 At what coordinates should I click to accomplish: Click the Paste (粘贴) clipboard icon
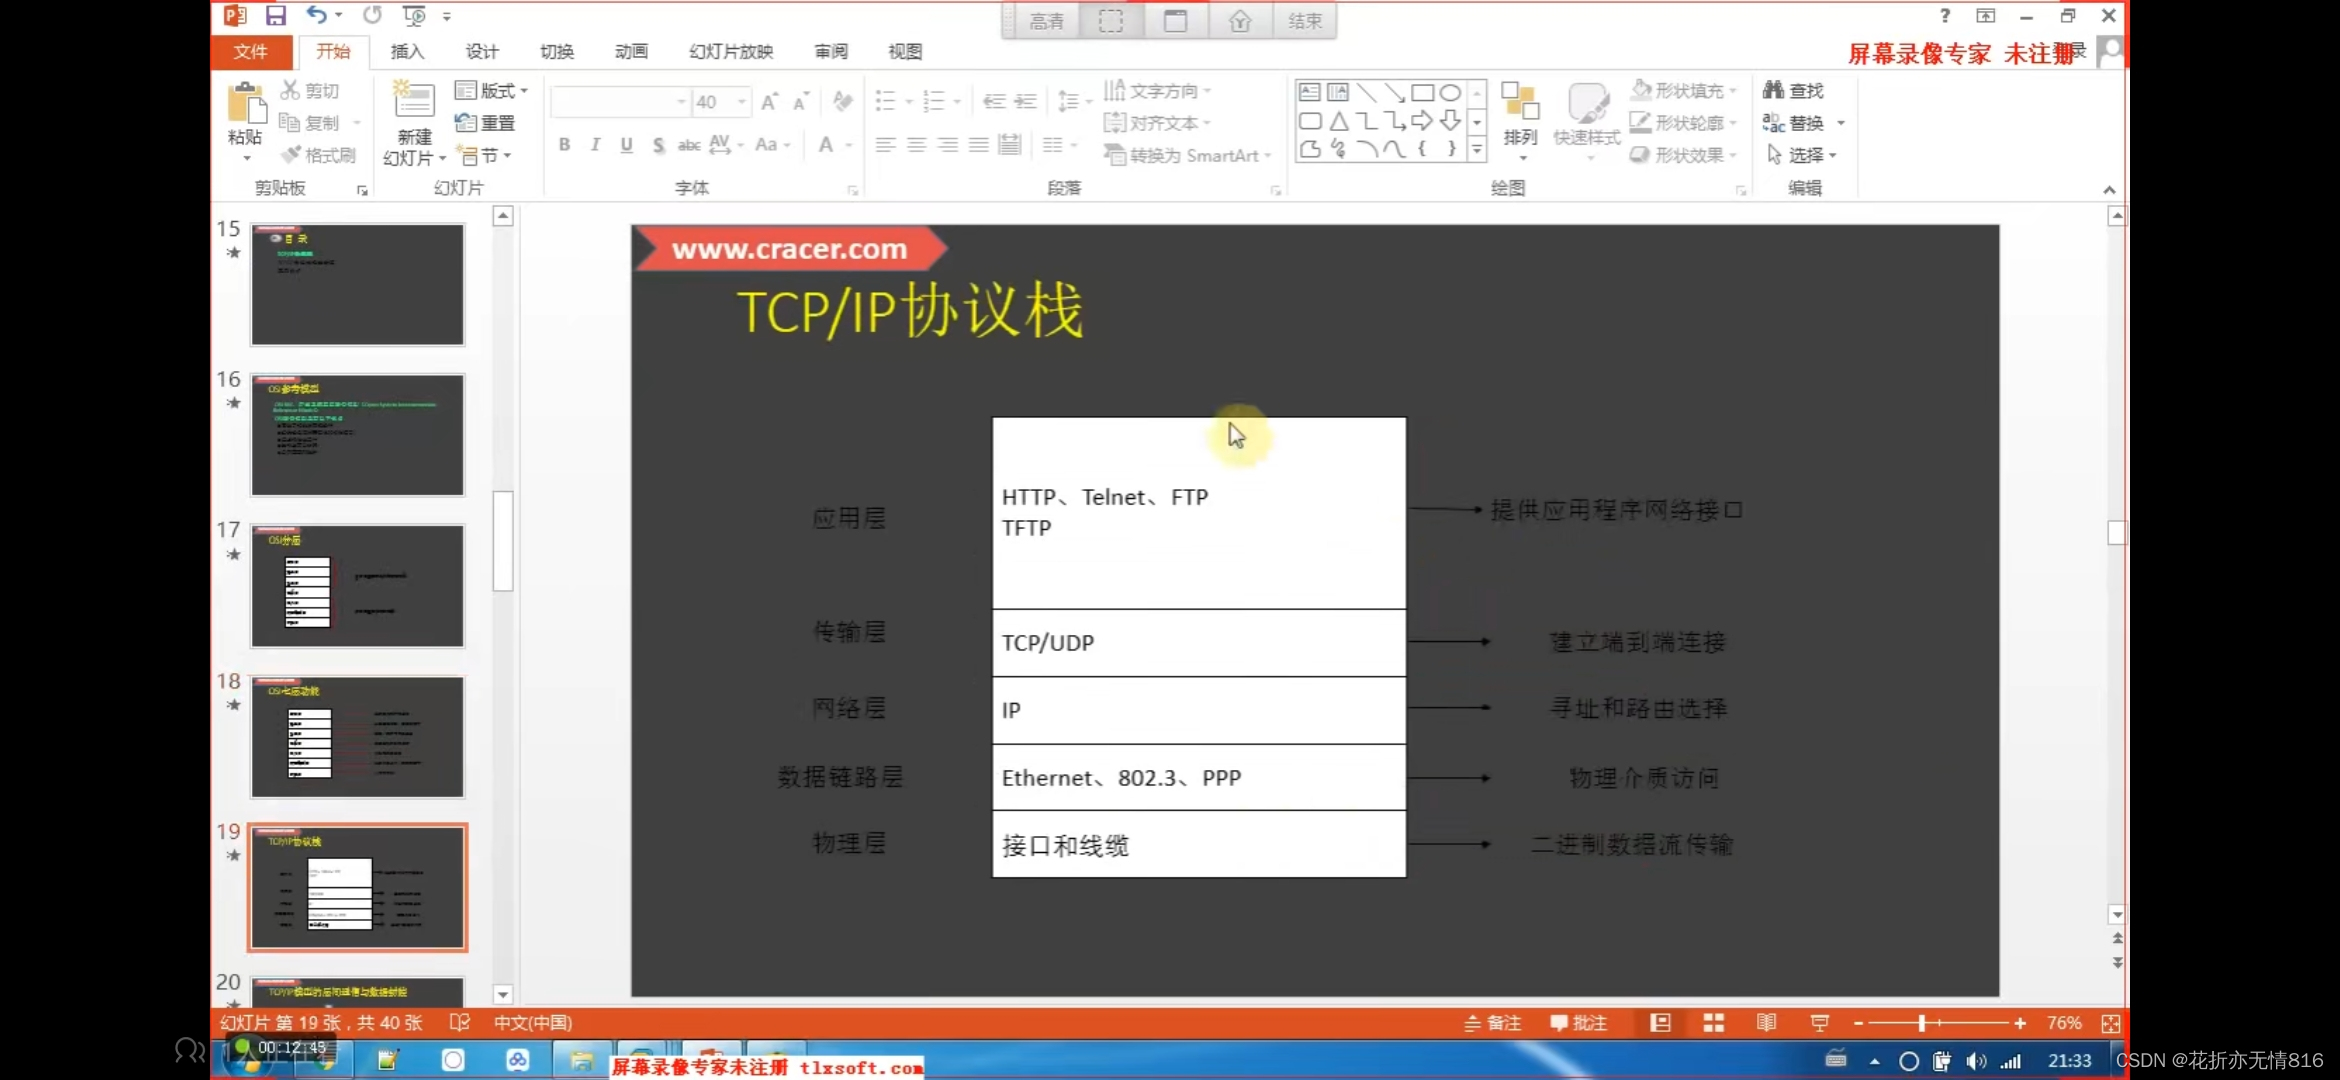tap(246, 104)
